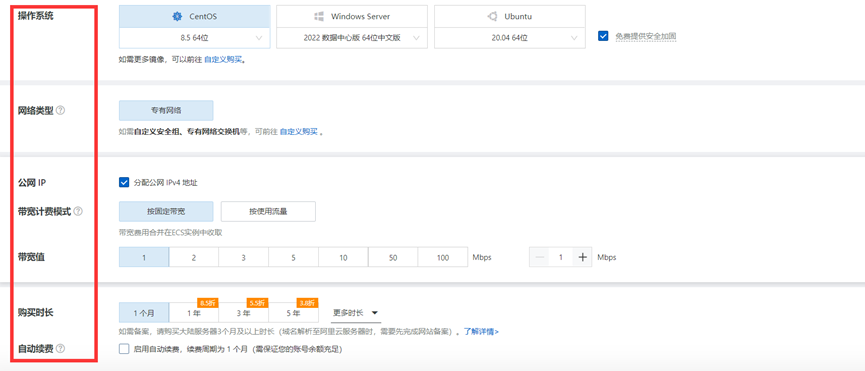Open the 了解详情 link
The image size is (865, 371).
coord(481,332)
